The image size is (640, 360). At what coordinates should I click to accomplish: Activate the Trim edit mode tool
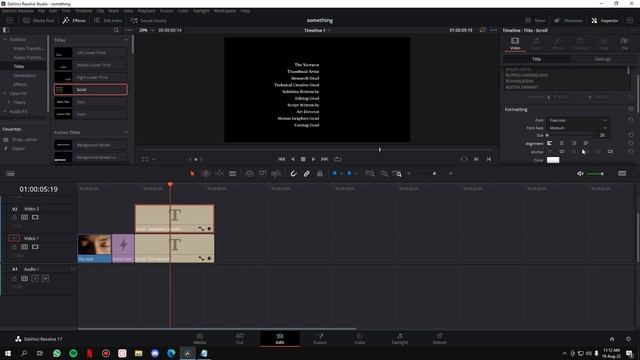coord(206,173)
